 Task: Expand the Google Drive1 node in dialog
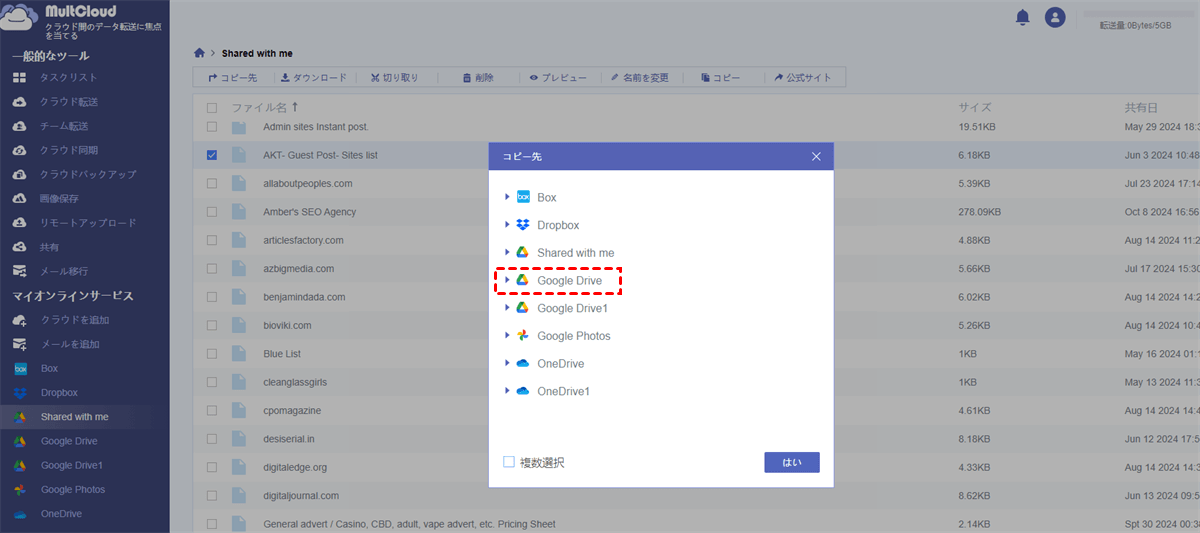click(x=508, y=308)
